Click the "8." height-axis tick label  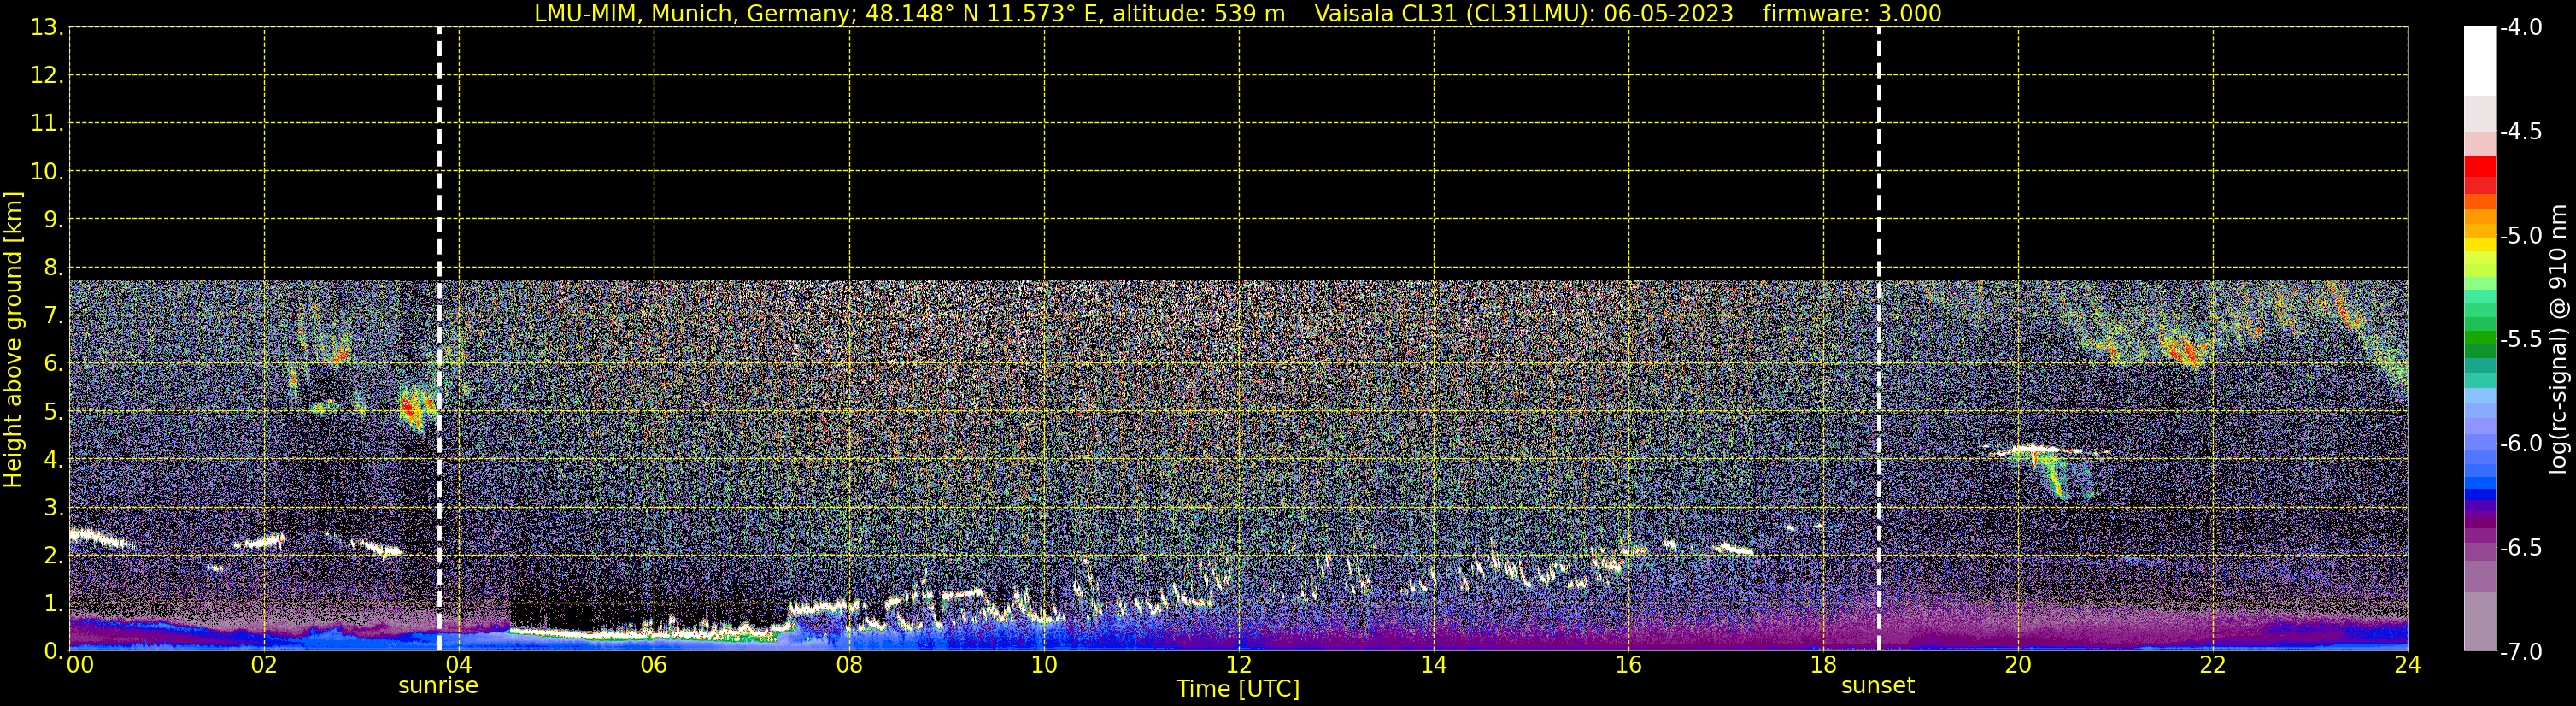tap(53, 267)
